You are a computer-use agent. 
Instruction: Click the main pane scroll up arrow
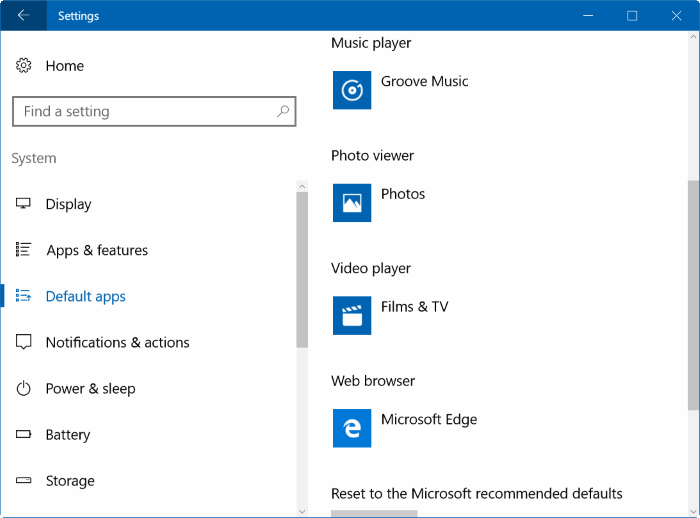[693, 38]
